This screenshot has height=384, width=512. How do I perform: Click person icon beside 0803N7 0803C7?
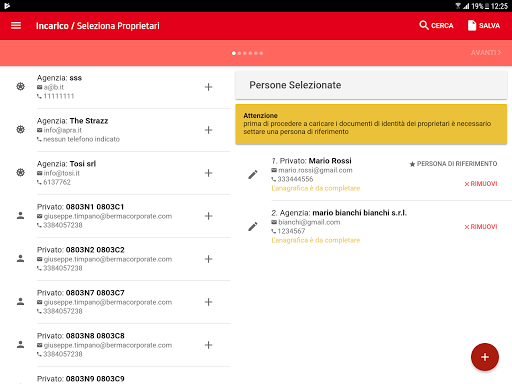[x=20, y=301]
